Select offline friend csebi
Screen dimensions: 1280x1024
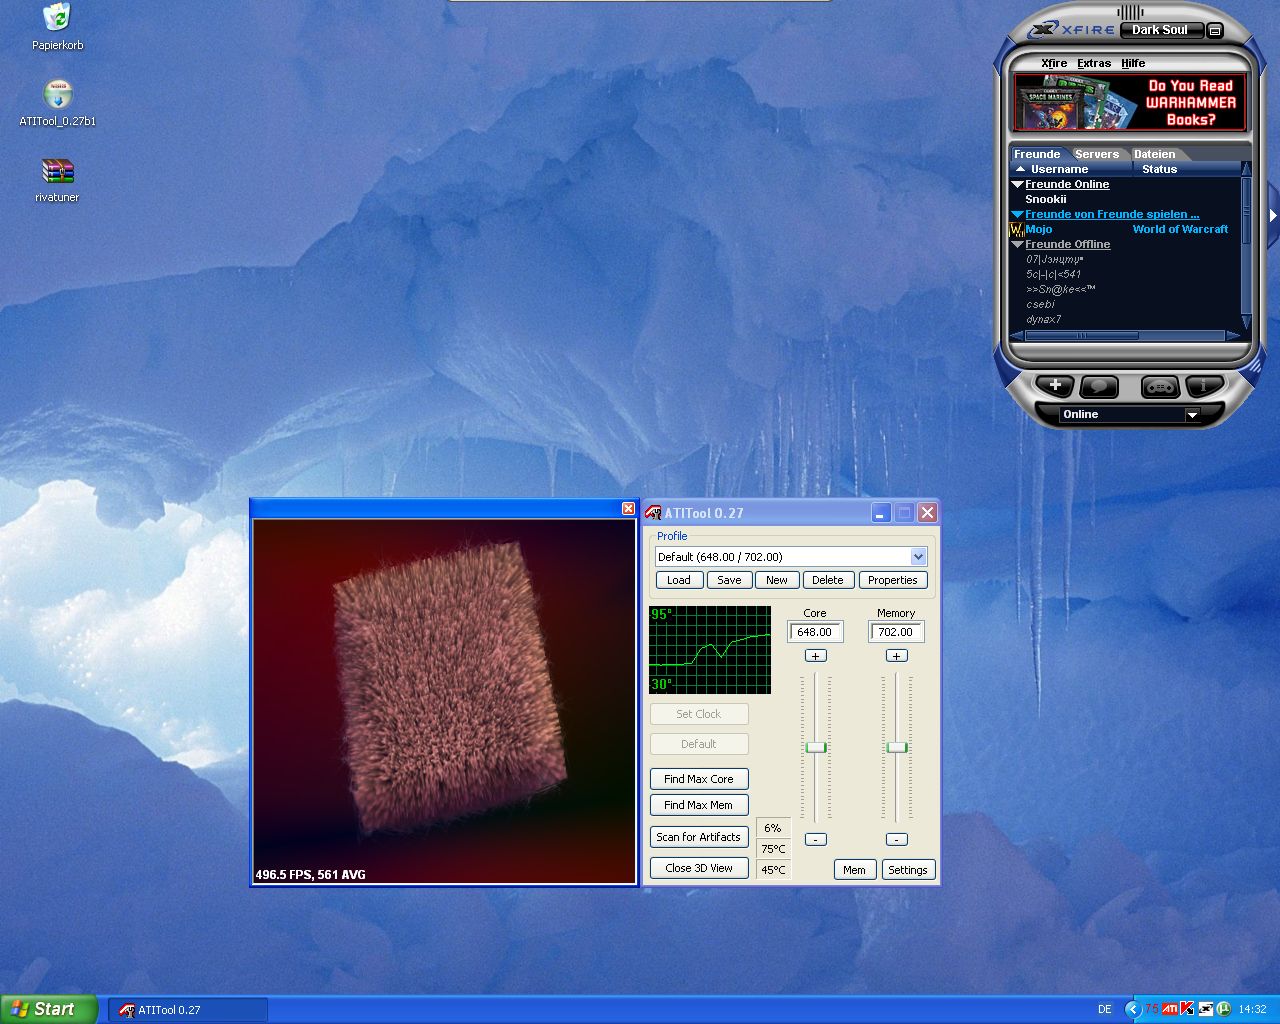click(x=1040, y=305)
